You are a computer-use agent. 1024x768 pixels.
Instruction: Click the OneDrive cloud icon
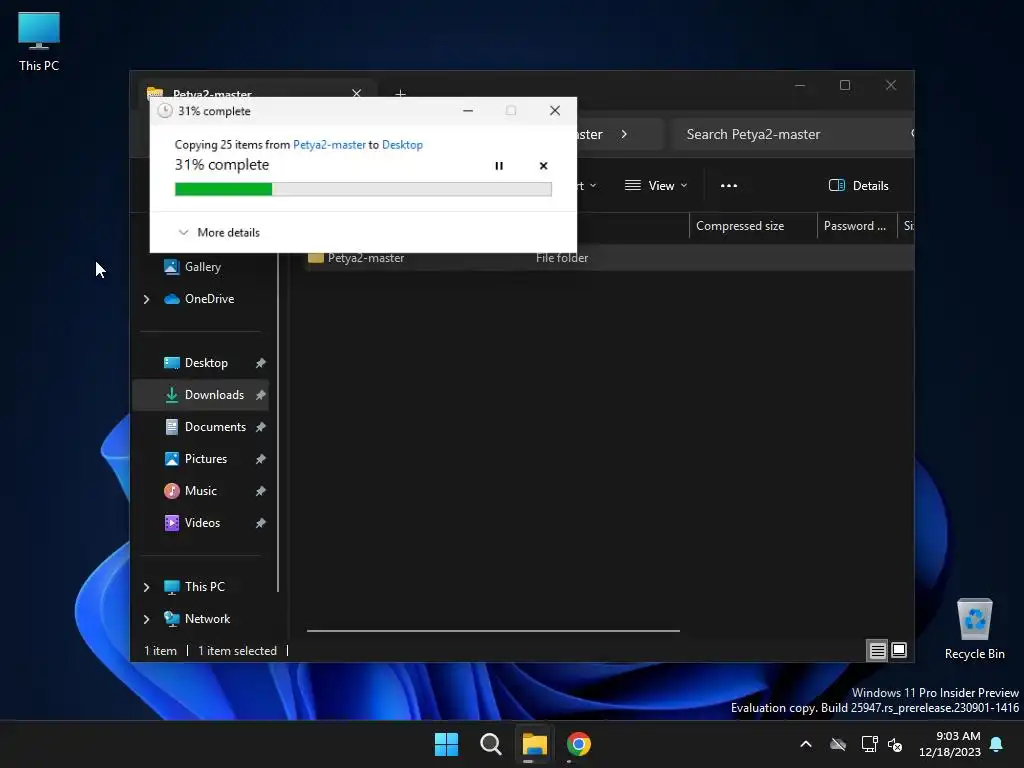click(172, 299)
